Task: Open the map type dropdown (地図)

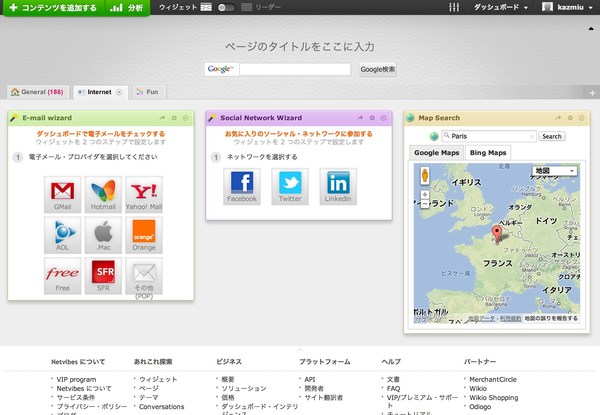Action: pos(555,171)
